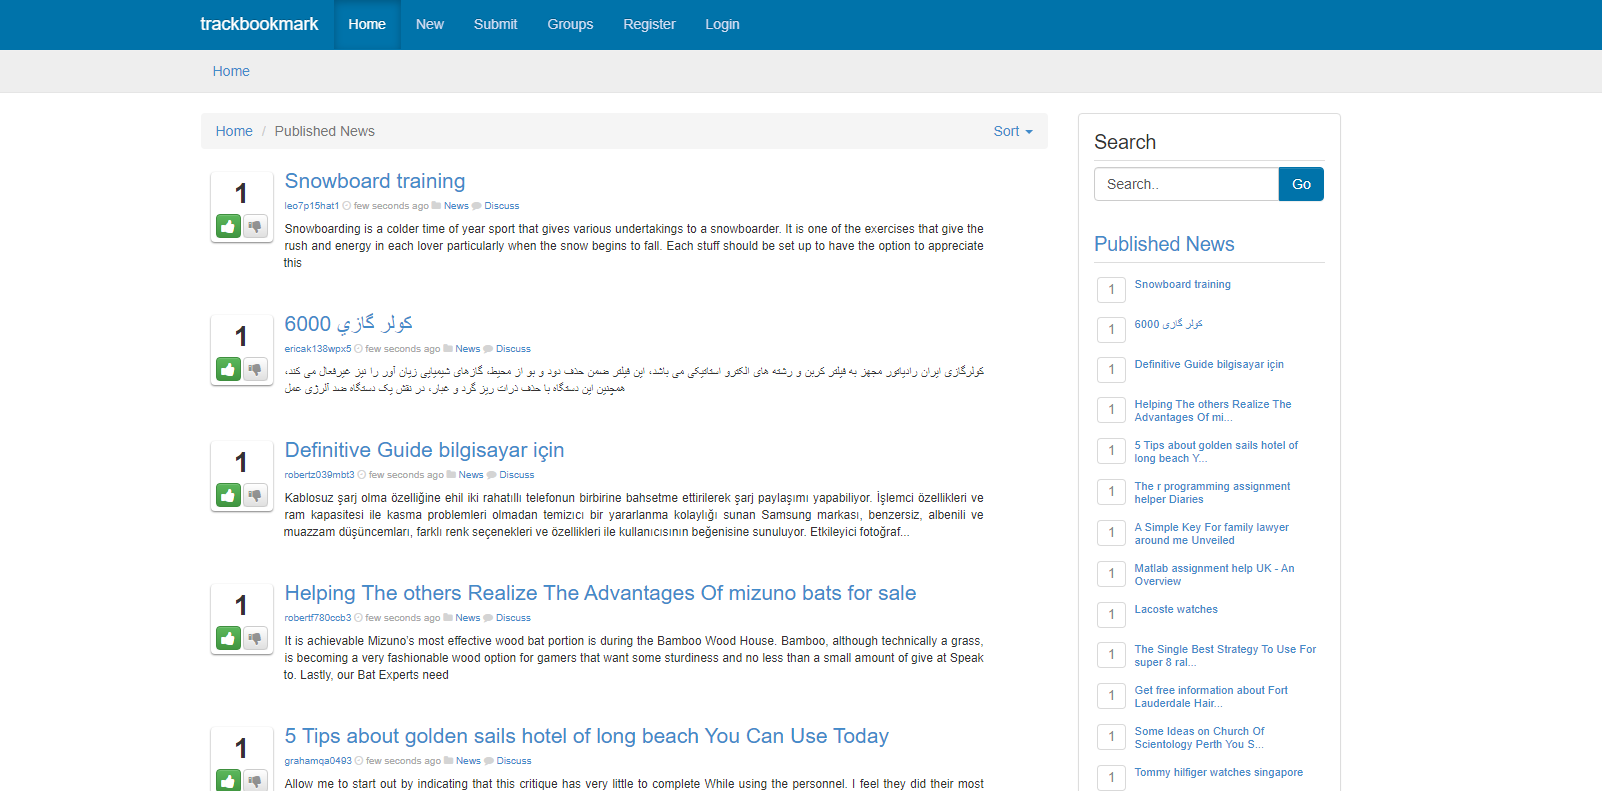This screenshot has height=791, width=1602.
Task: Open "Definitive Guide bilgisayar için" post title
Action: [x=424, y=450]
